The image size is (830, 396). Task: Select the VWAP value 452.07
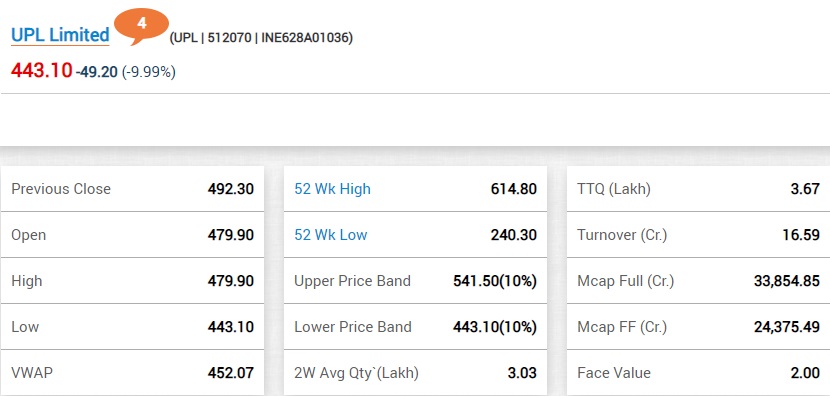click(x=231, y=373)
